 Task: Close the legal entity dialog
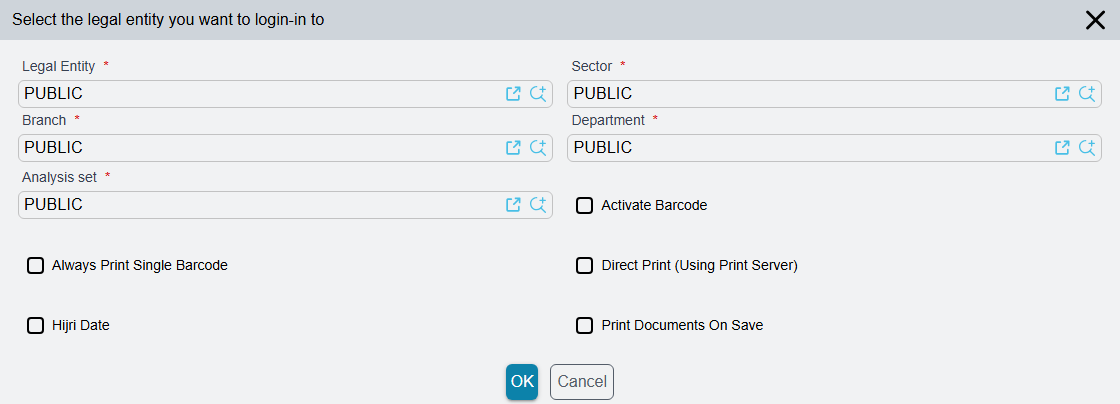point(1095,20)
